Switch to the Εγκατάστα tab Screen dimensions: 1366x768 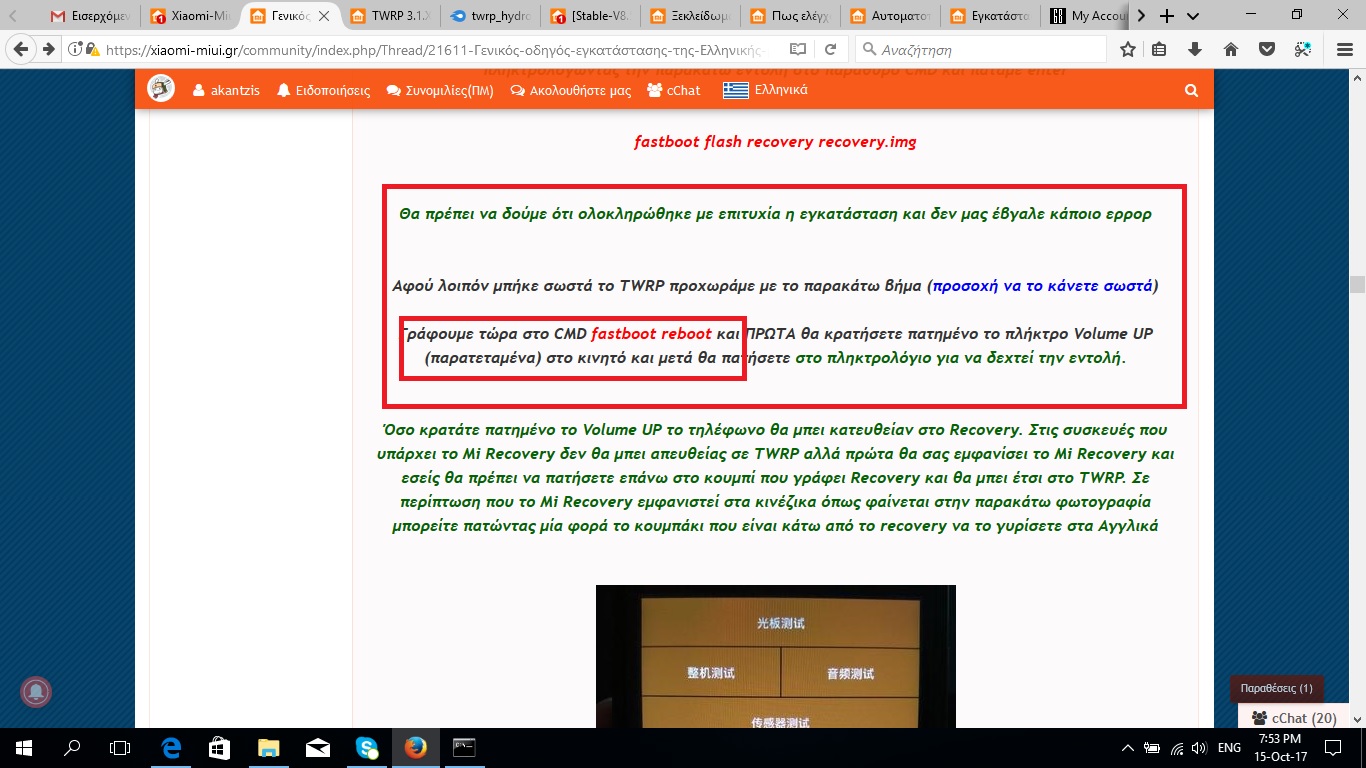991,16
